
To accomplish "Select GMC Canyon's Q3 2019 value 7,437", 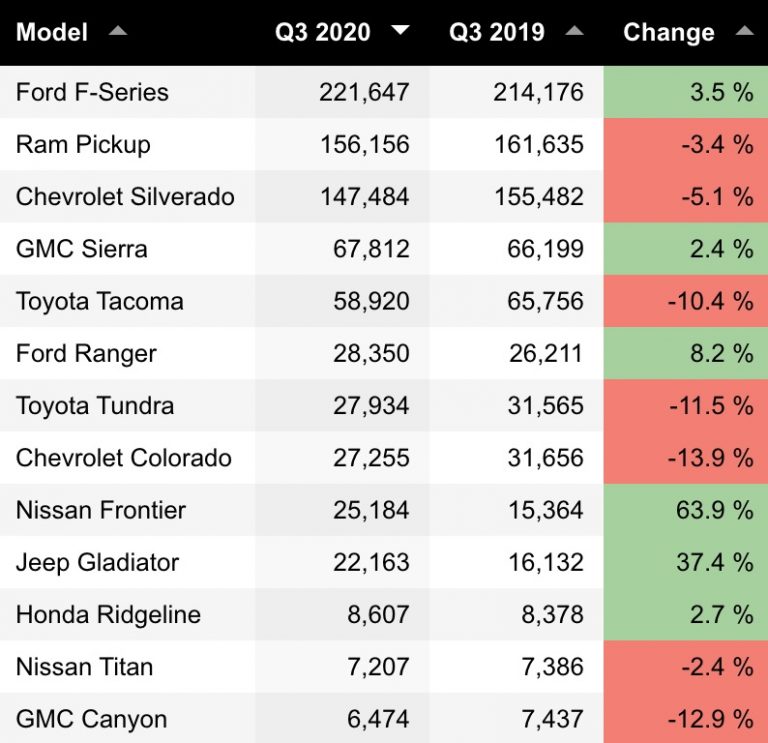I will (x=552, y=719).
